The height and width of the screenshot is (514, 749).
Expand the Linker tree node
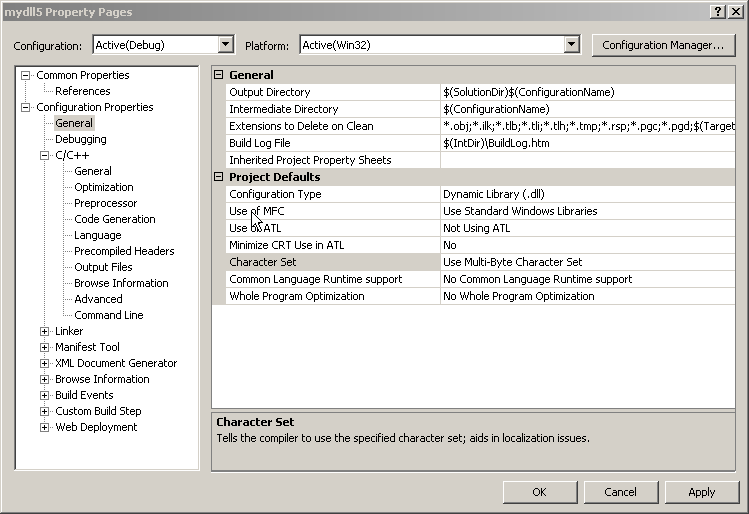coord(44,332)
